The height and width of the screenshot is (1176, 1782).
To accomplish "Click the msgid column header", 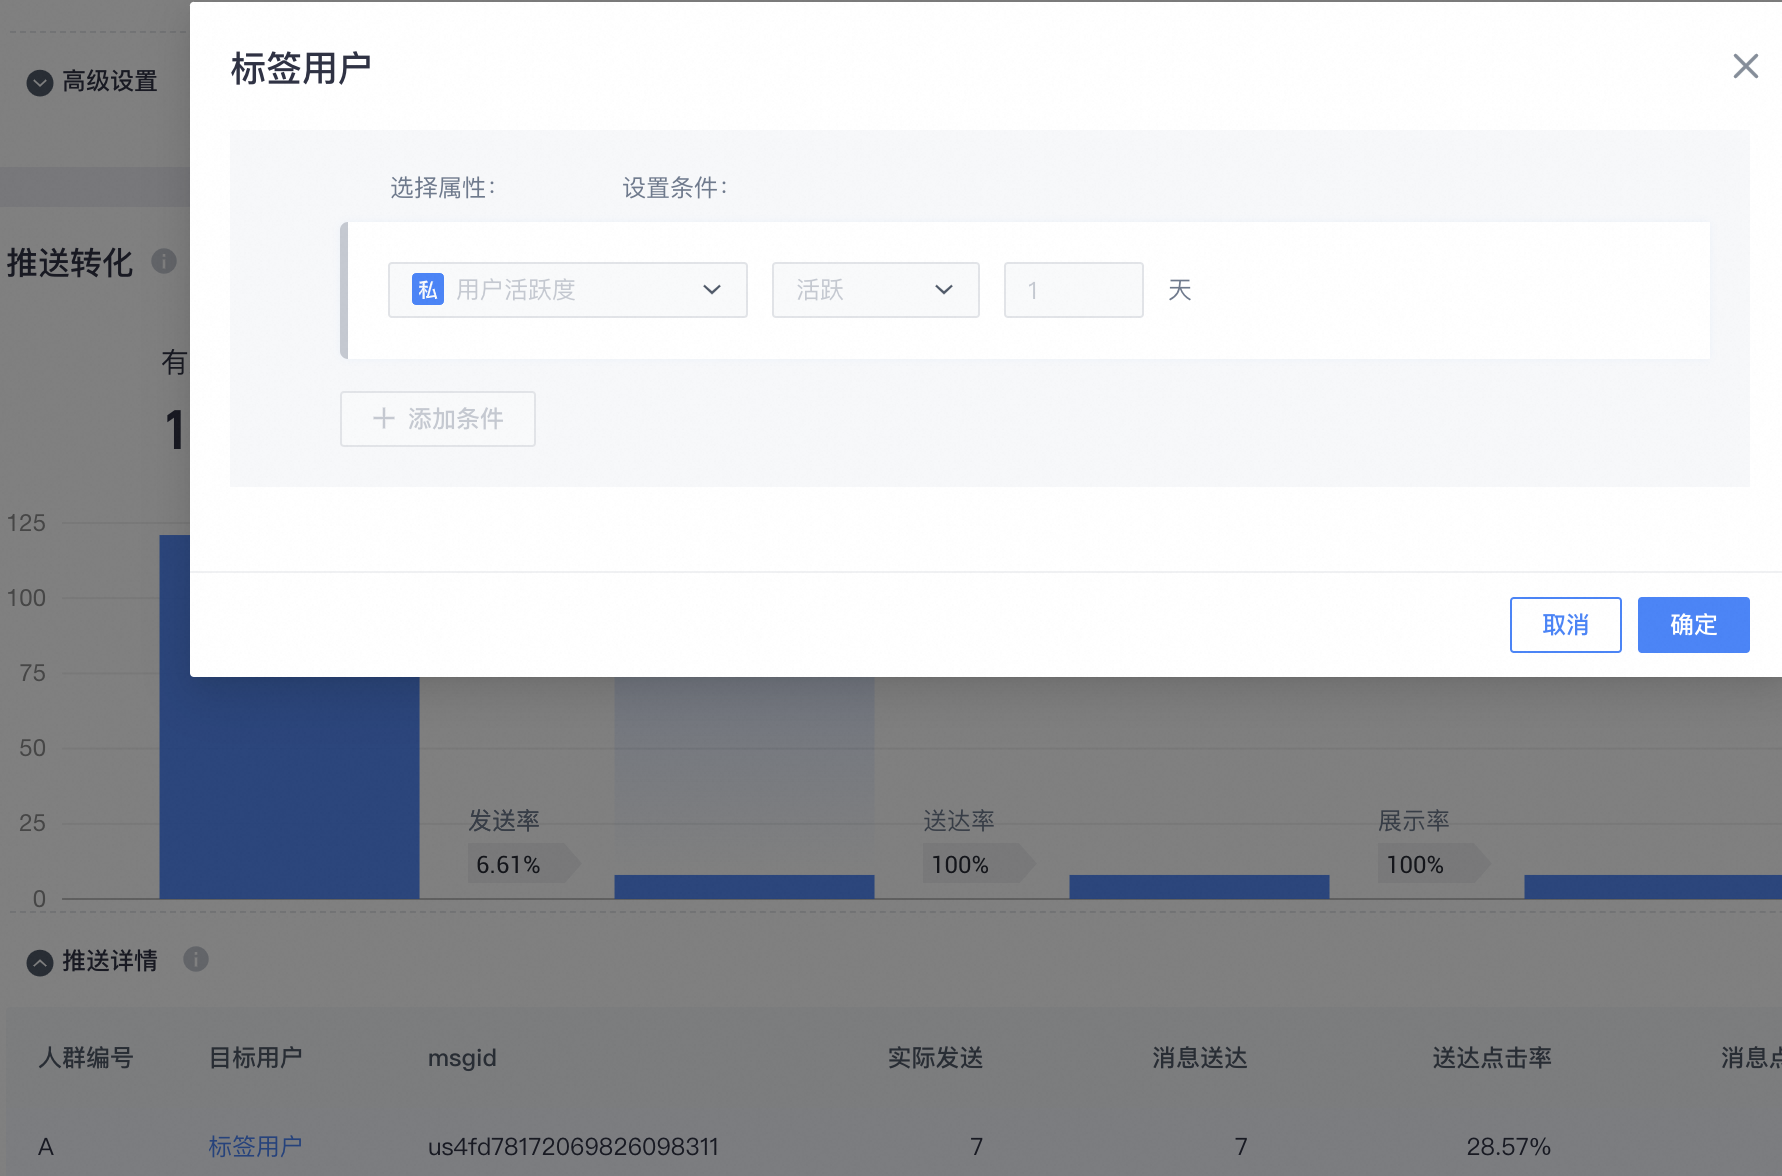I will (x=462, y=1058).
